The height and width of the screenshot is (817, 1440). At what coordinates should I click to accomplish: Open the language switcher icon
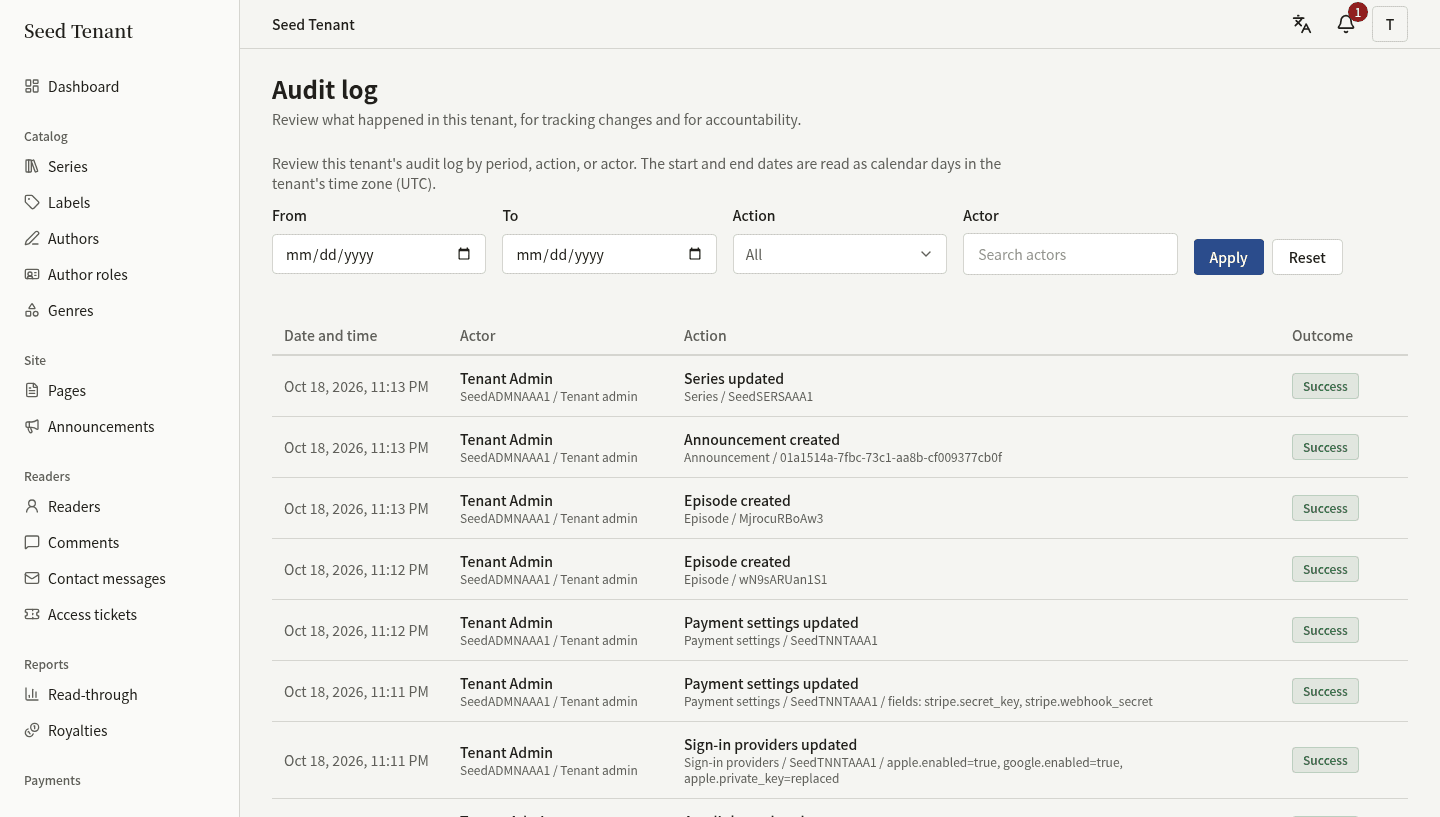click(1302, 24)
